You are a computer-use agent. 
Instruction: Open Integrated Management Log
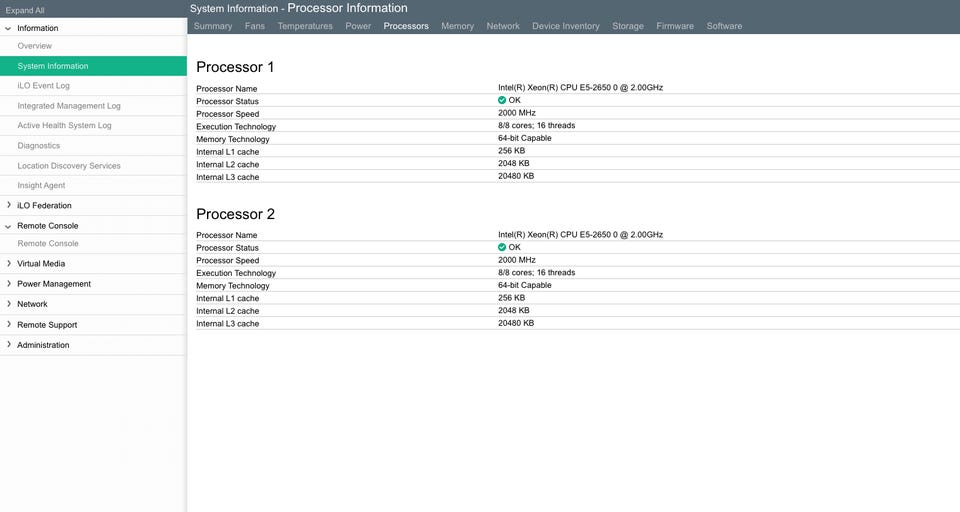coord(69,106)
